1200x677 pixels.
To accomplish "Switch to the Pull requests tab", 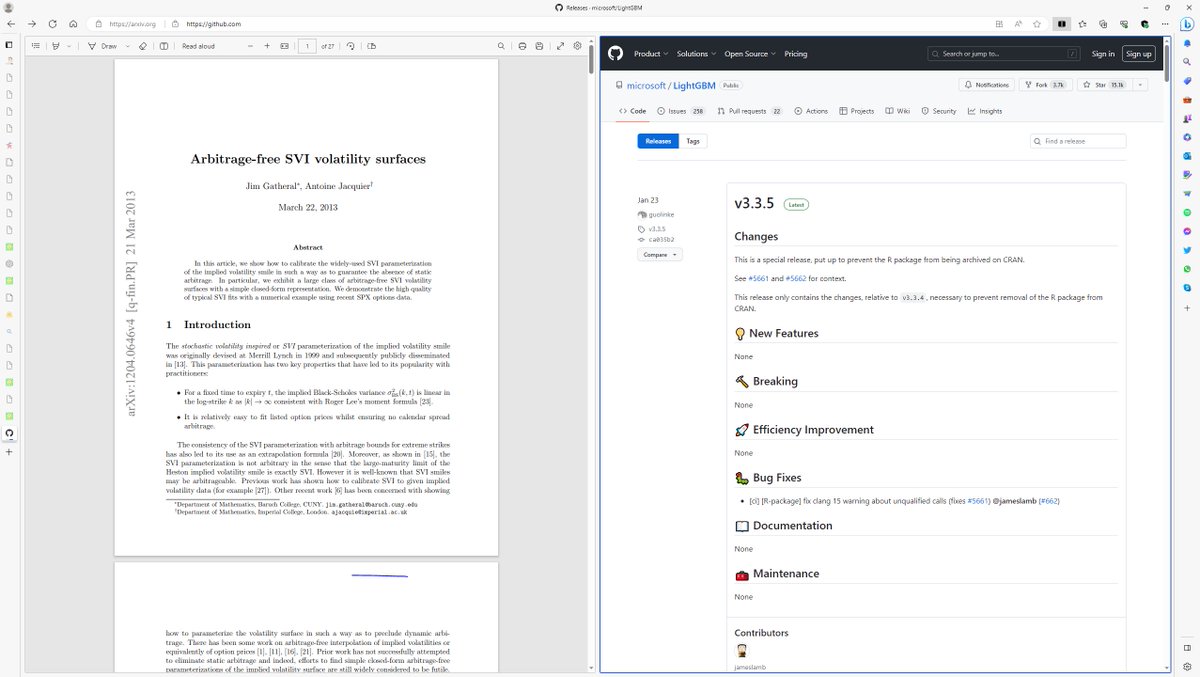I will pos(750,111).
